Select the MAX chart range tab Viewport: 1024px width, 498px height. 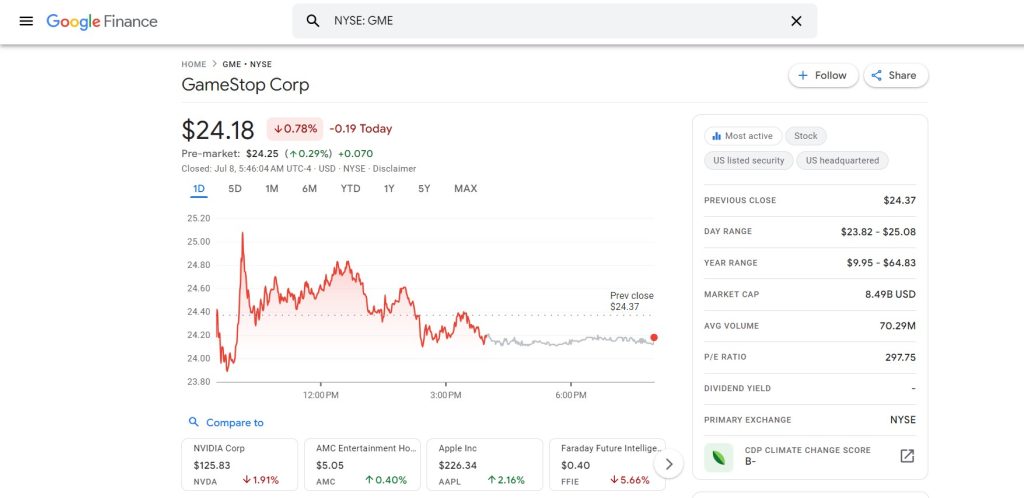(466, 189)
